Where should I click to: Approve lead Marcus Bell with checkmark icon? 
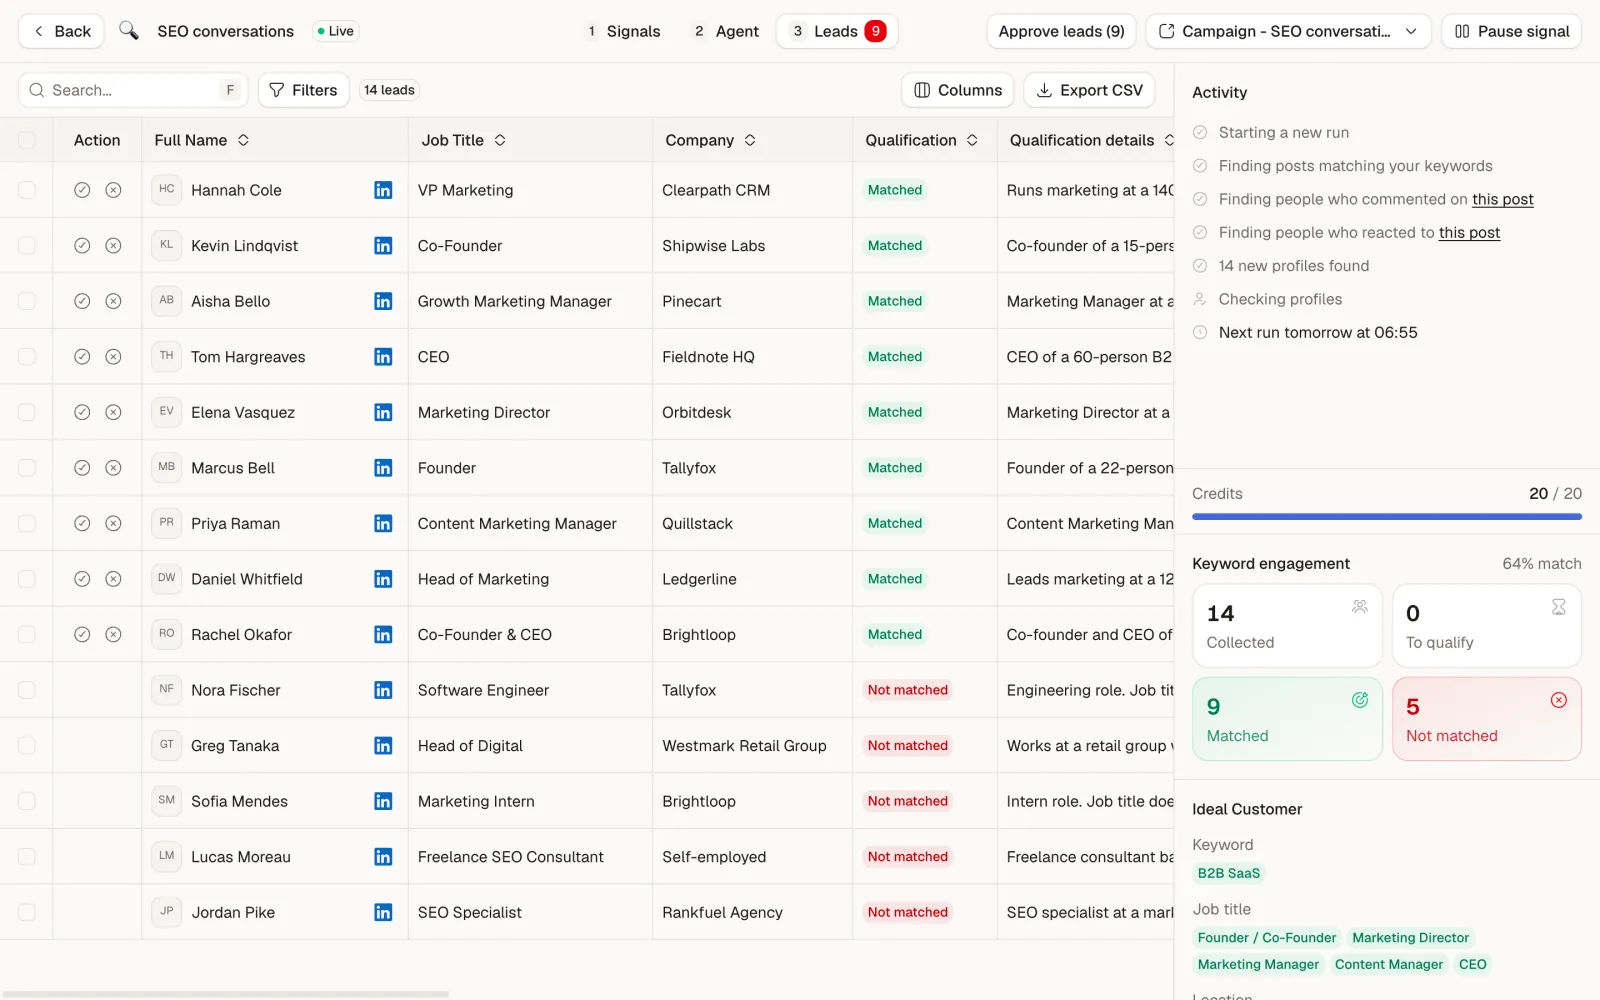tap(82, 468)
